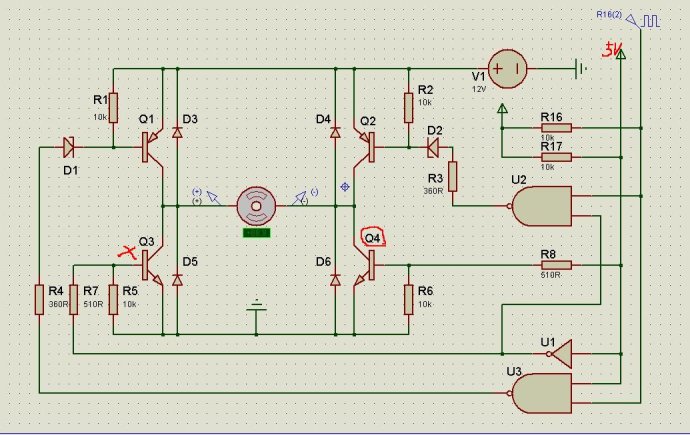Select the D3 flyback diode

click(x=177, y=132)
